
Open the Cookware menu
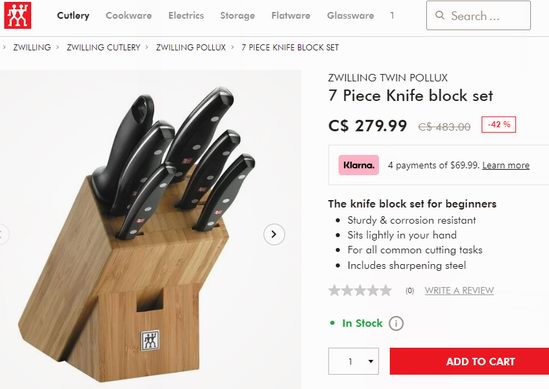[128, 15]
